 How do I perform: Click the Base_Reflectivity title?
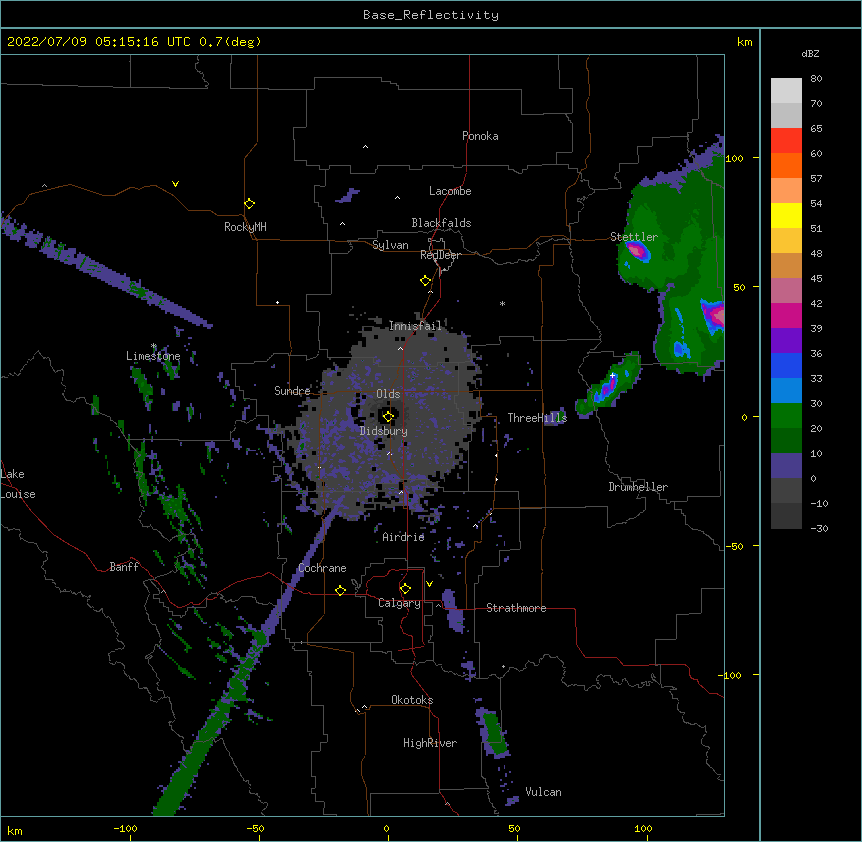pyautogui.click(x=431, y=15)
